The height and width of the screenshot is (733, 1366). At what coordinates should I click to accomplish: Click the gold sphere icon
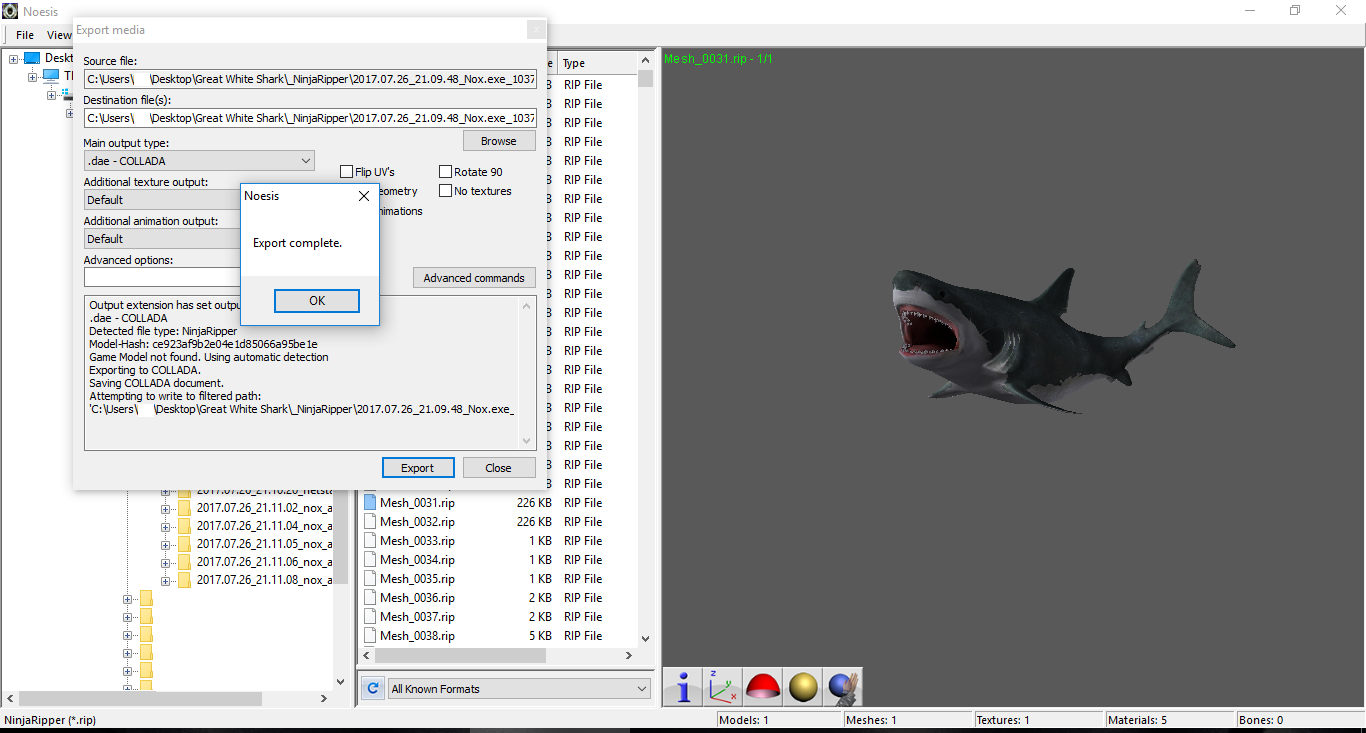(x=803, y=687)
